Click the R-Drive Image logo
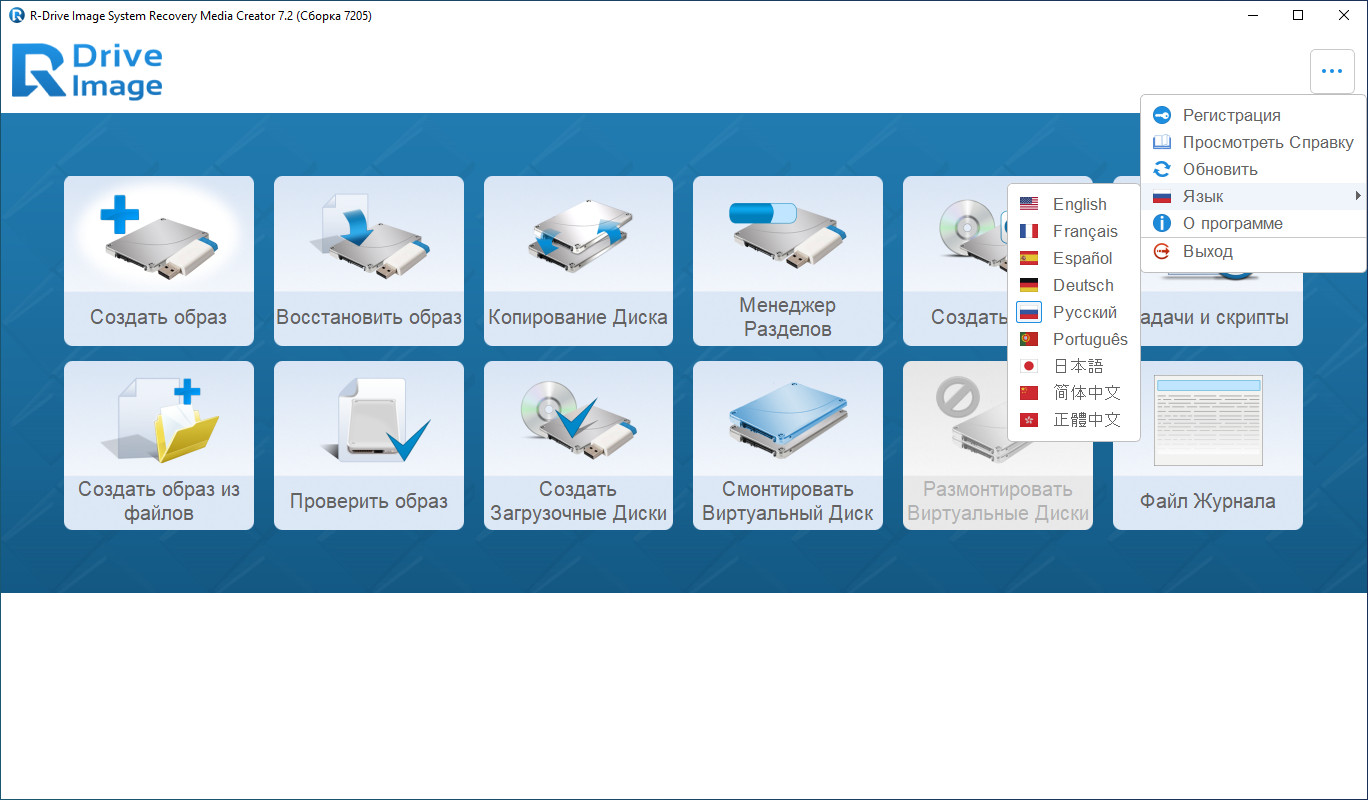The width and height of the screenshot is (1368, 800). coord(87,71)
